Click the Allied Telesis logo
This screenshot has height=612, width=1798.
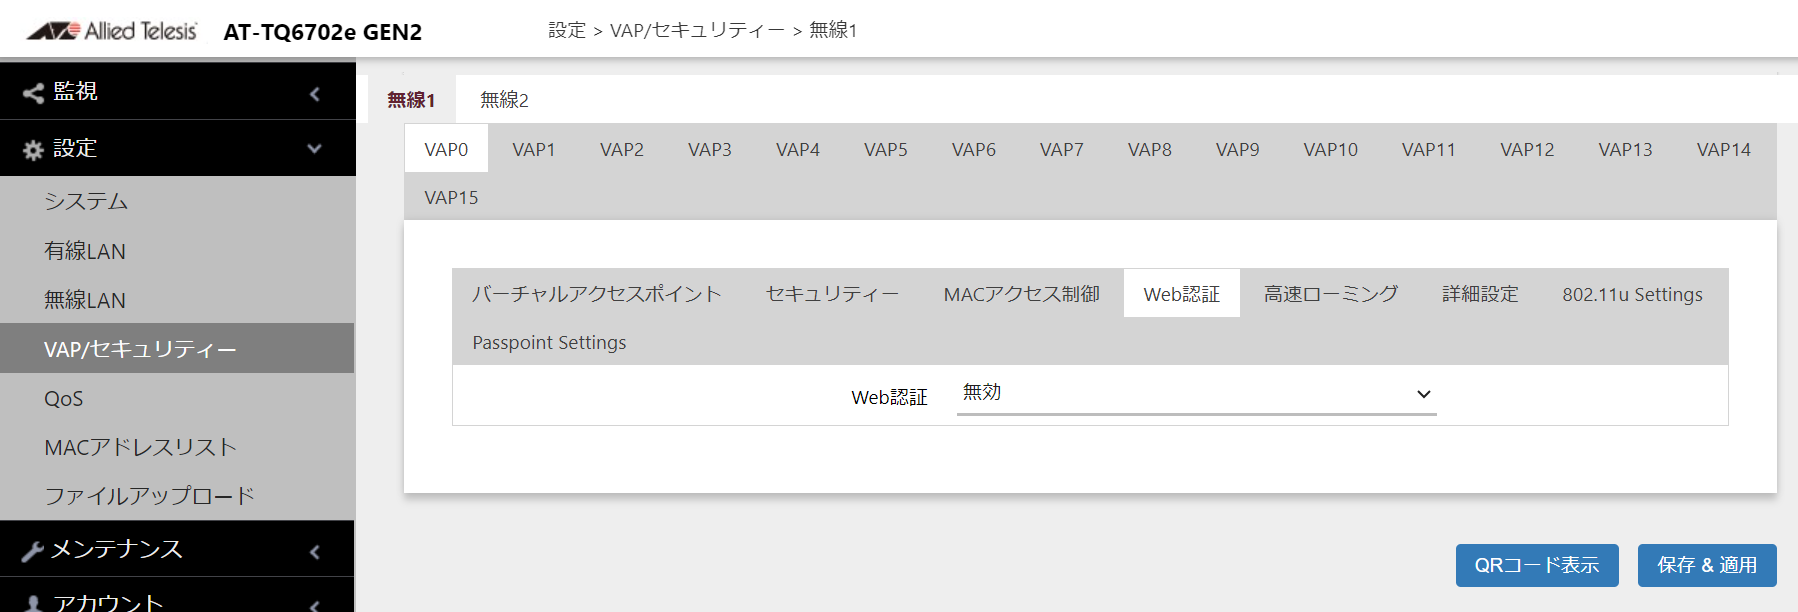pyautogui.click(x=112, y=31)
